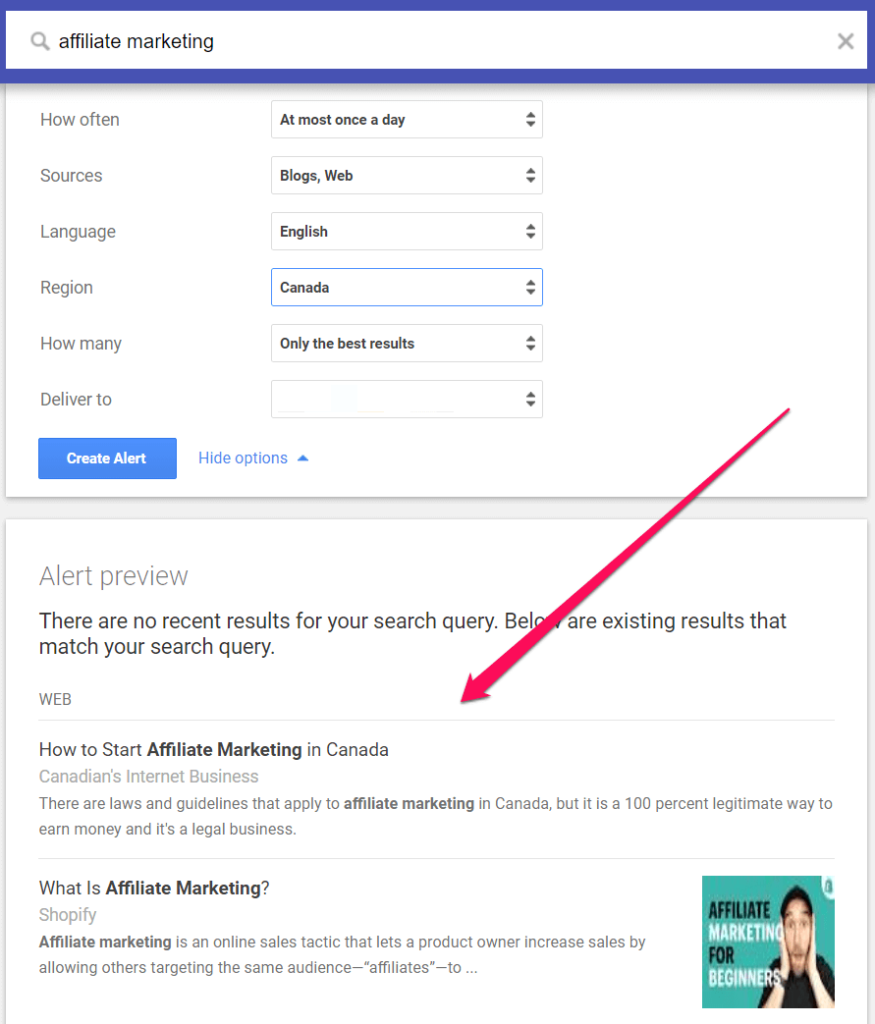The height and width of the screenshot is (1024, 875).
Task: Click the Hide options link
Action: [243, 458]
